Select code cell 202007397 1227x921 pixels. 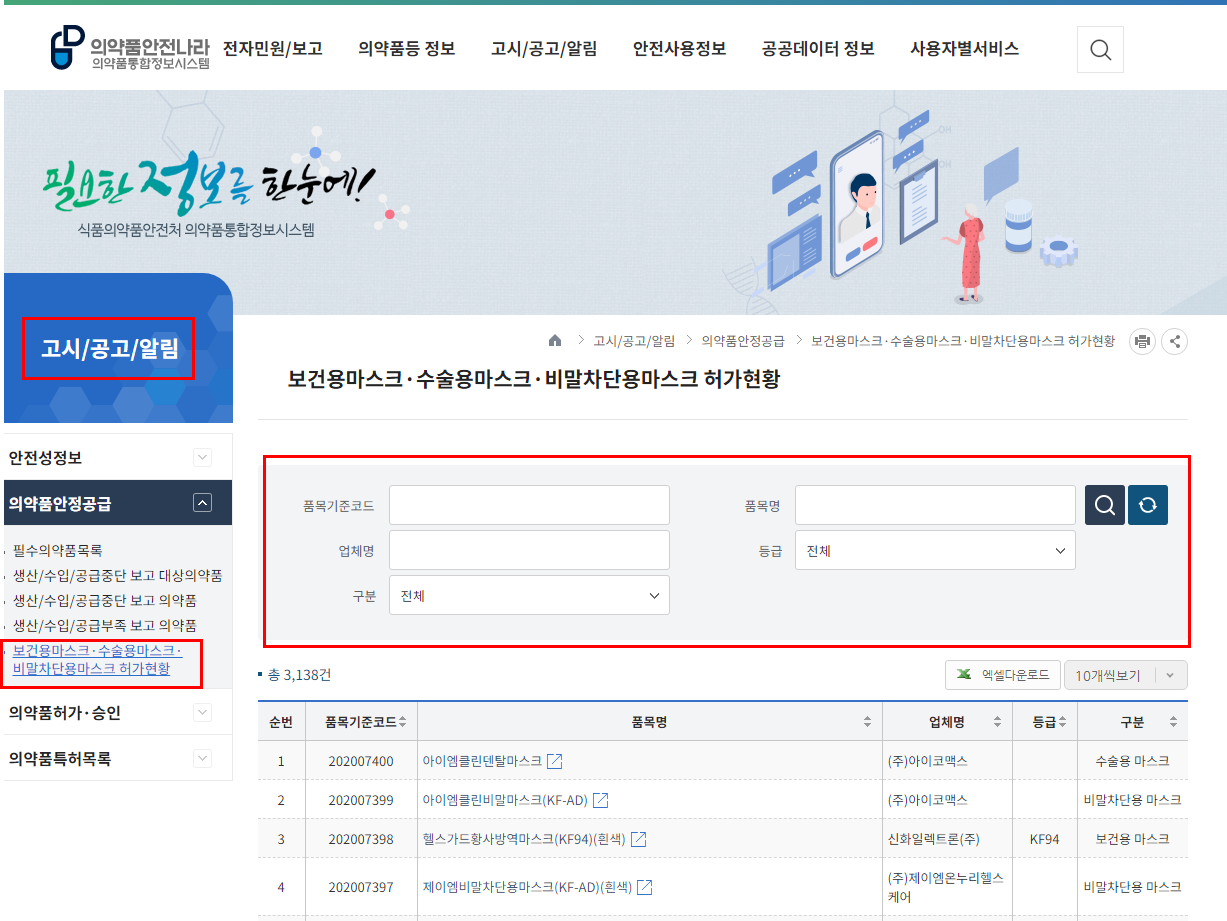[x=361, y=887]
